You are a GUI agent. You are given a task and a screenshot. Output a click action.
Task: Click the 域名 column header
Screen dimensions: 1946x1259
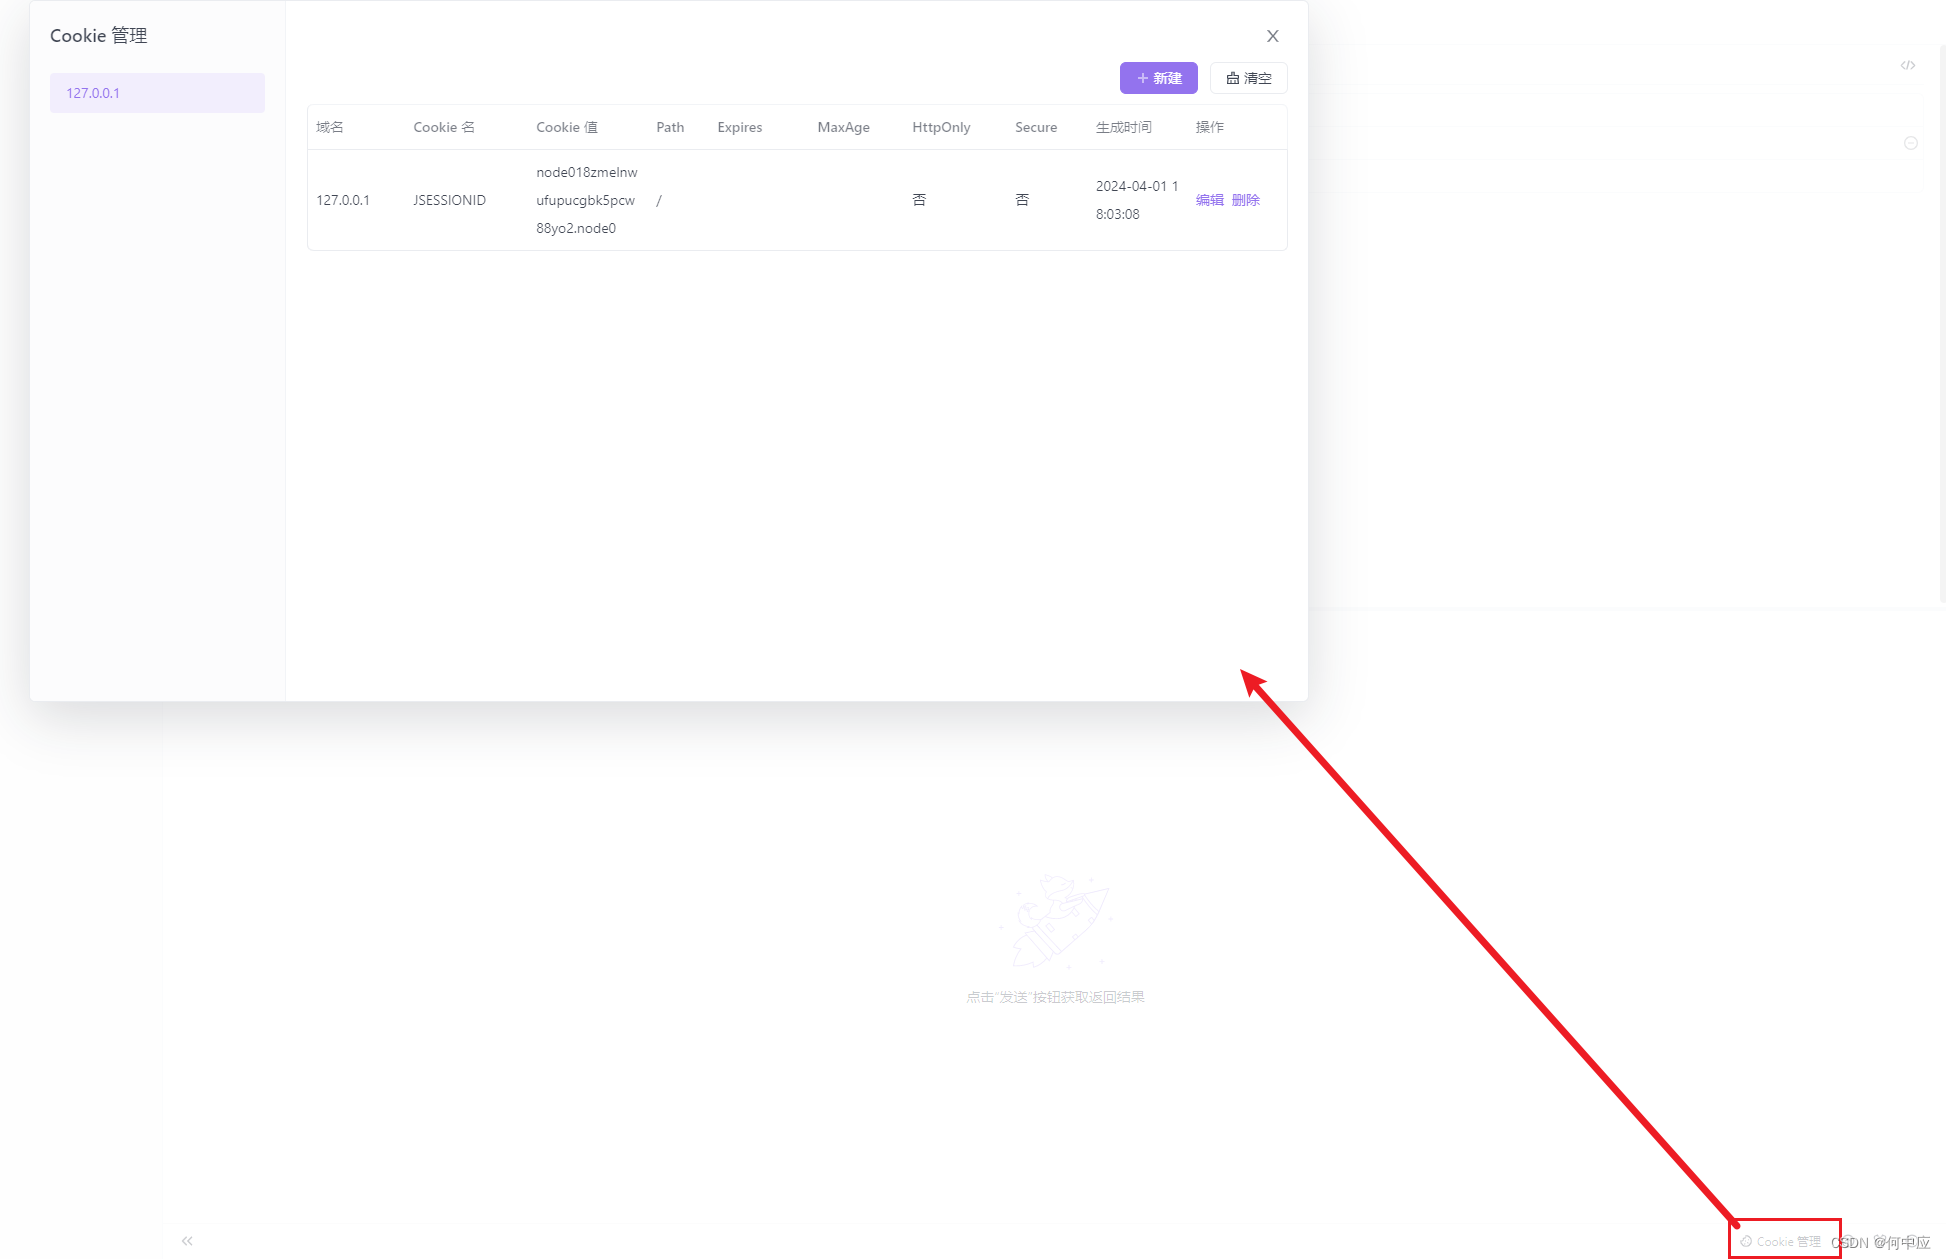(x=330, y=127)
